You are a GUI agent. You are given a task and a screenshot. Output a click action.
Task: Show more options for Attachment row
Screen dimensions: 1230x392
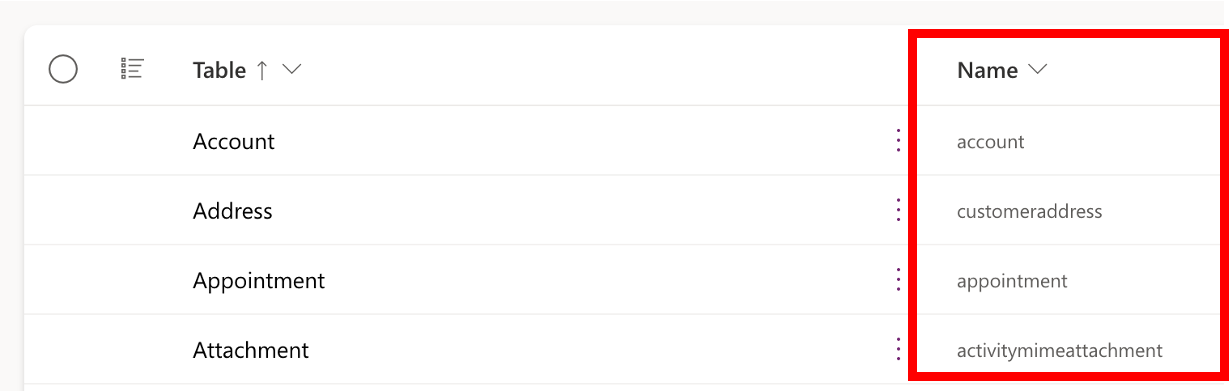898,350
